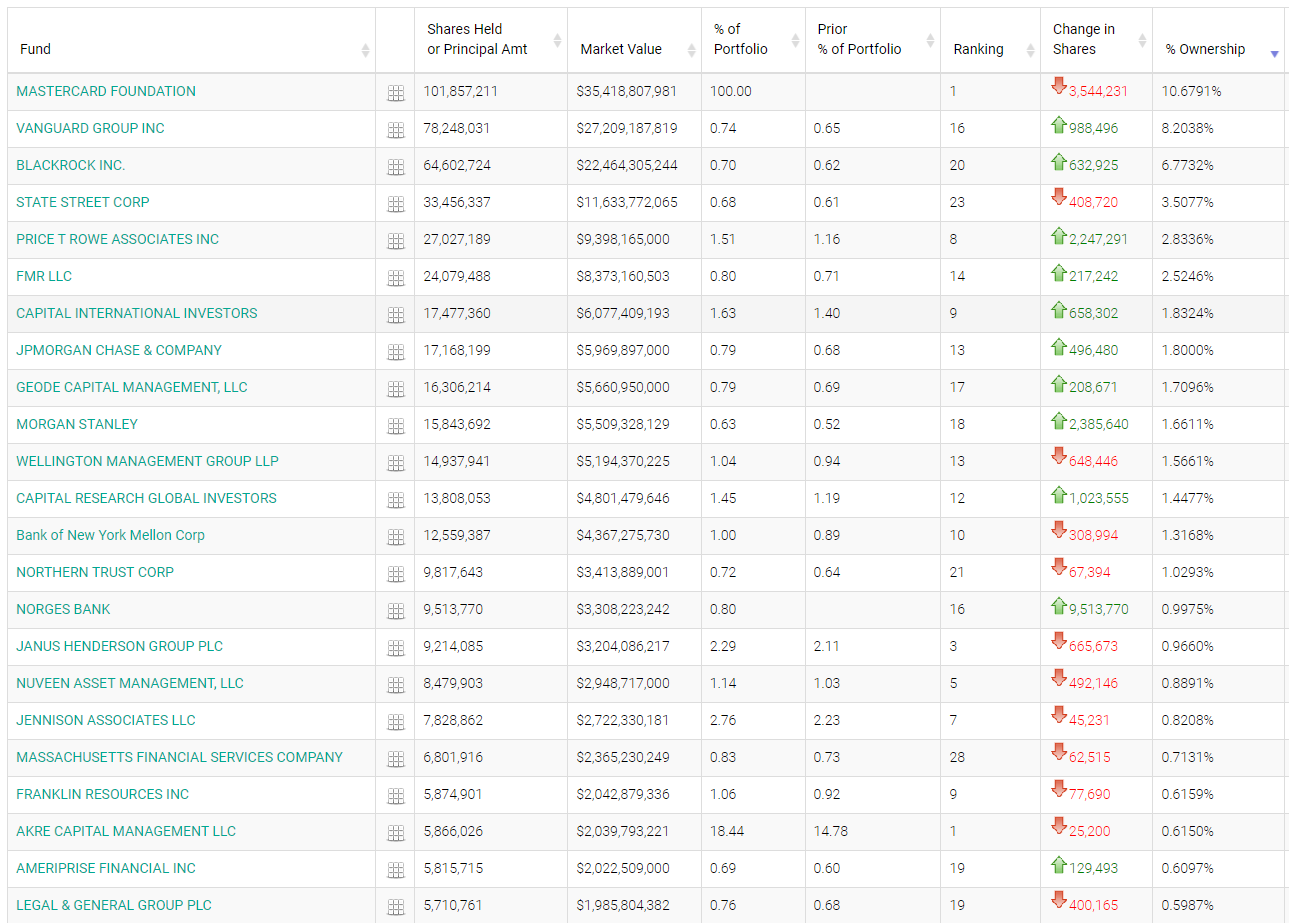Open grid icon for NORGES BANK row

coord(396,611)
